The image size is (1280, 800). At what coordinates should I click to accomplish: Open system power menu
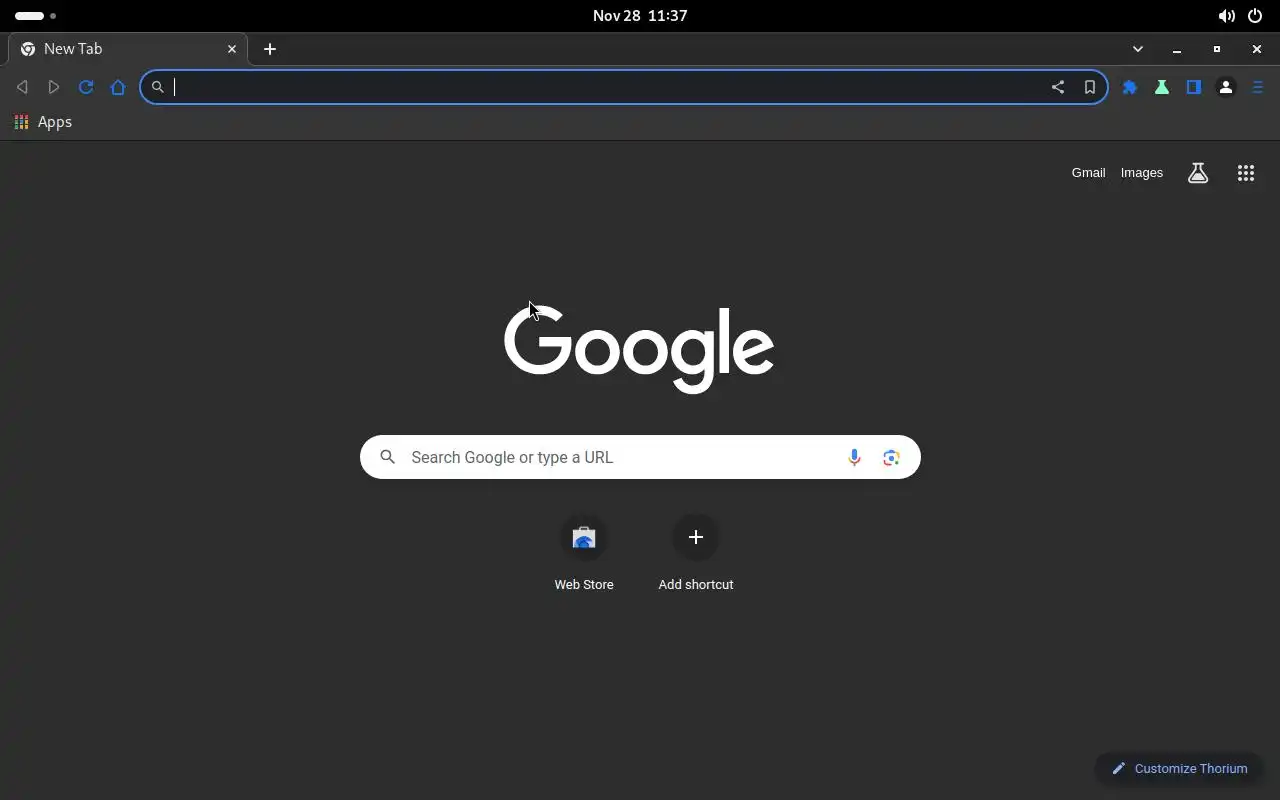pos(1255,16)
